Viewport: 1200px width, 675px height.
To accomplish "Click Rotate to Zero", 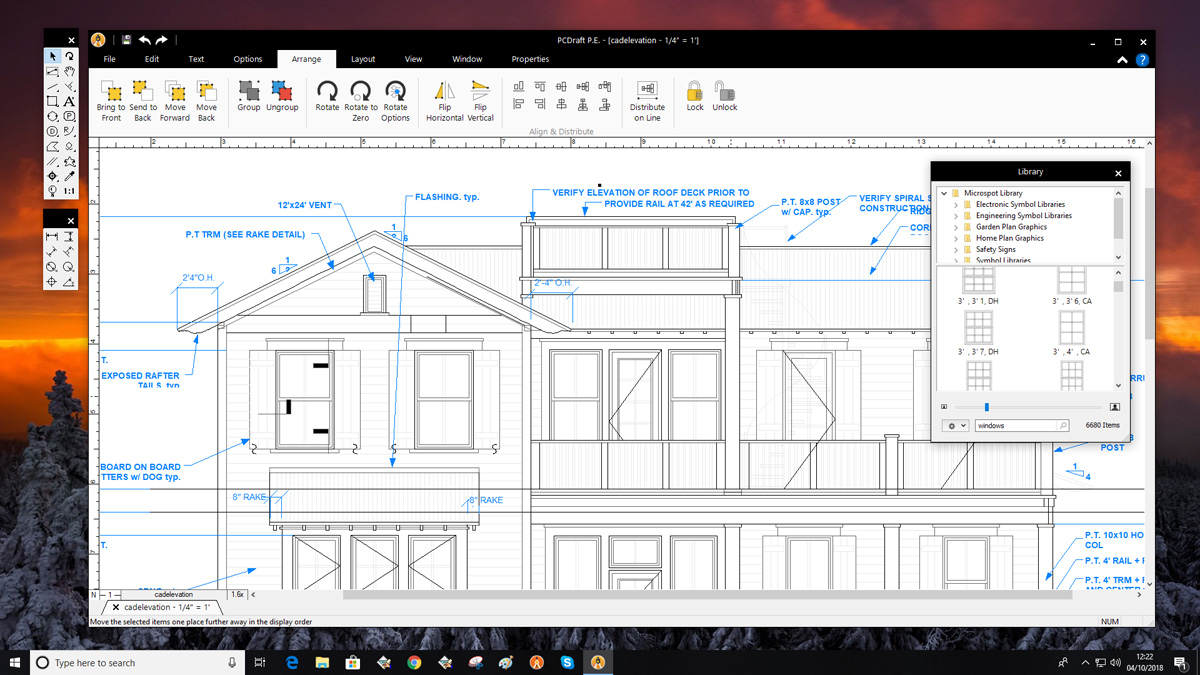I will 361,92.
